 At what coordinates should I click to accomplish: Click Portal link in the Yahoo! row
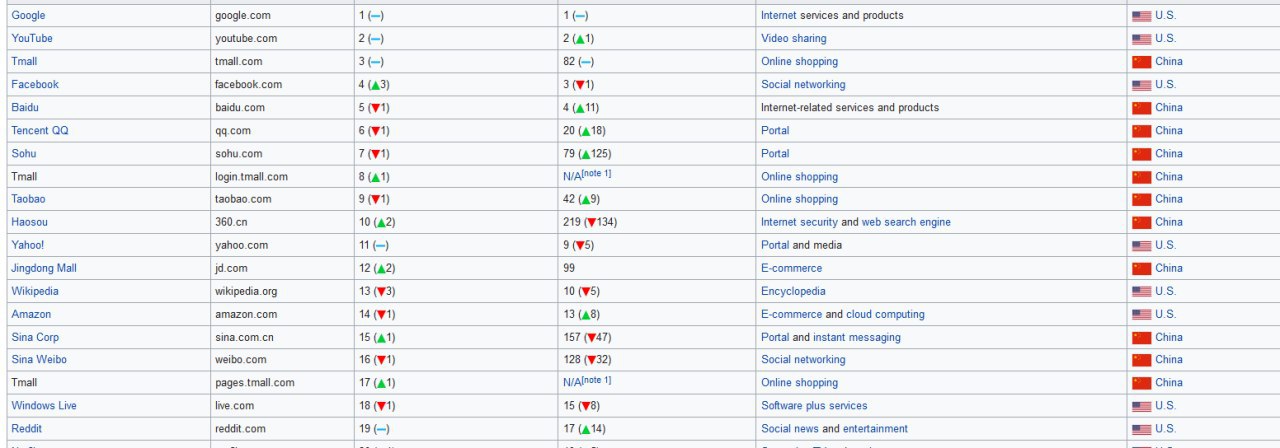[775, 246]
